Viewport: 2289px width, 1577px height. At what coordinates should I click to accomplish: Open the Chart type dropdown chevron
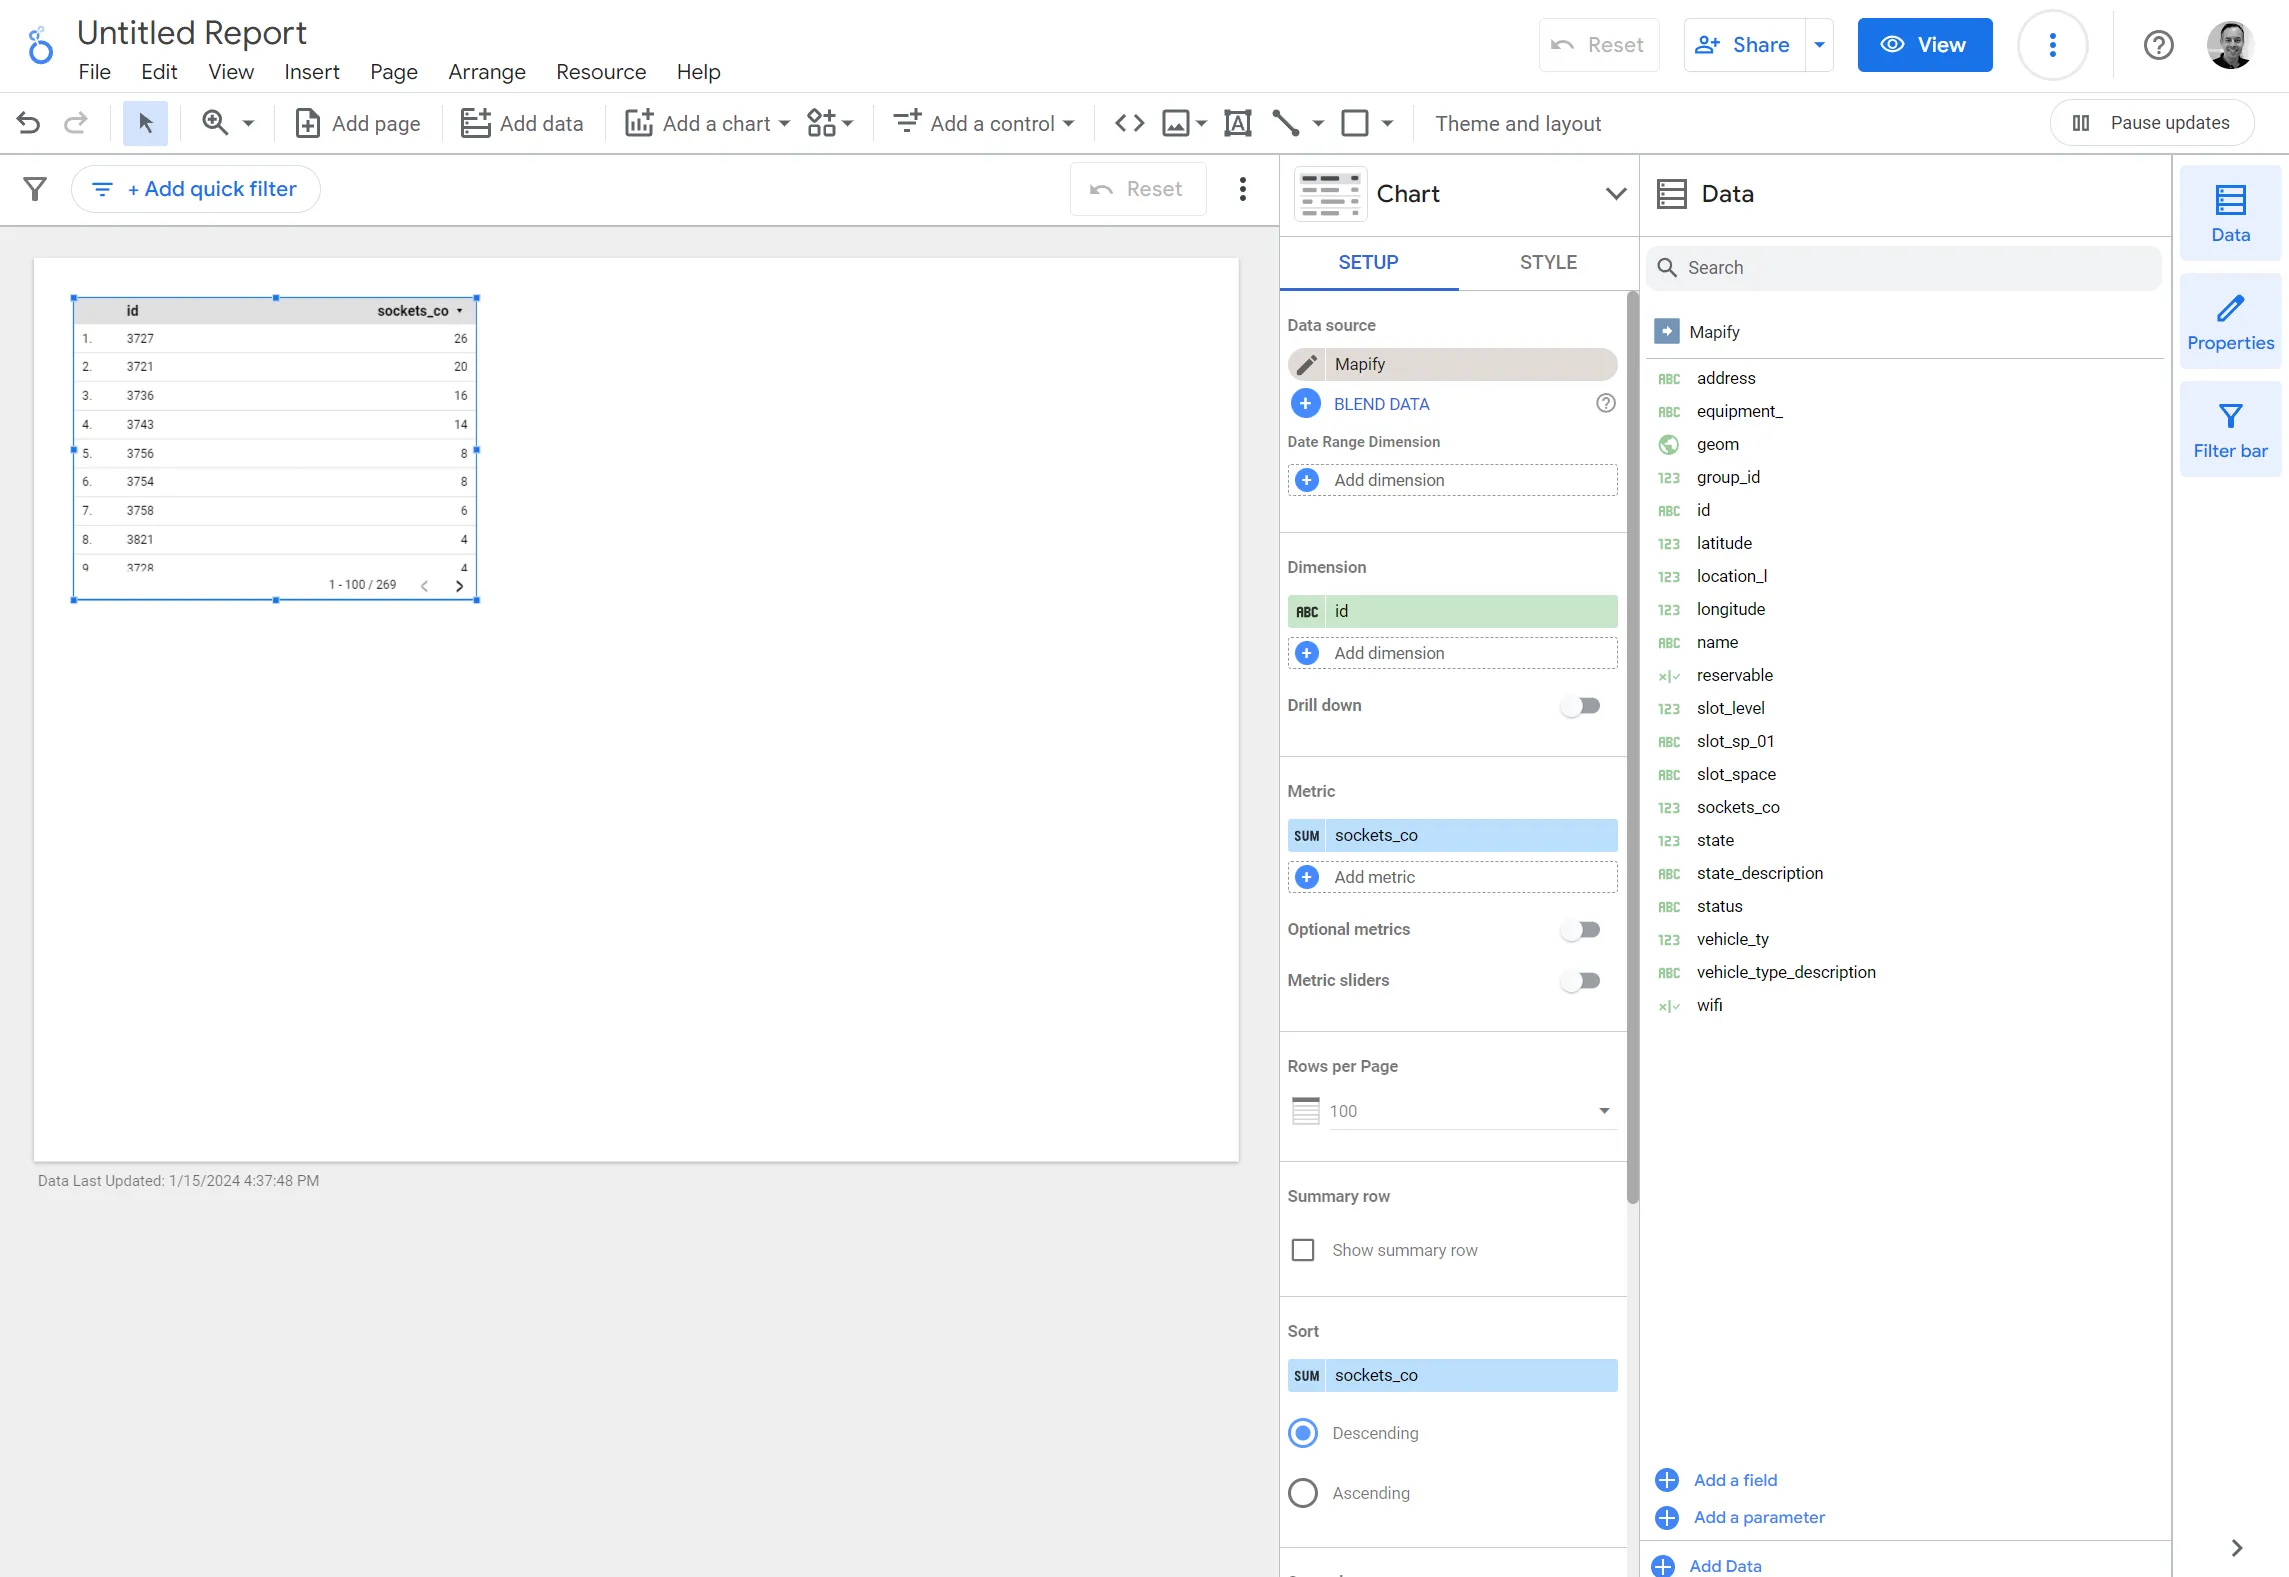pyautogui.click(x=1616, y=194)
